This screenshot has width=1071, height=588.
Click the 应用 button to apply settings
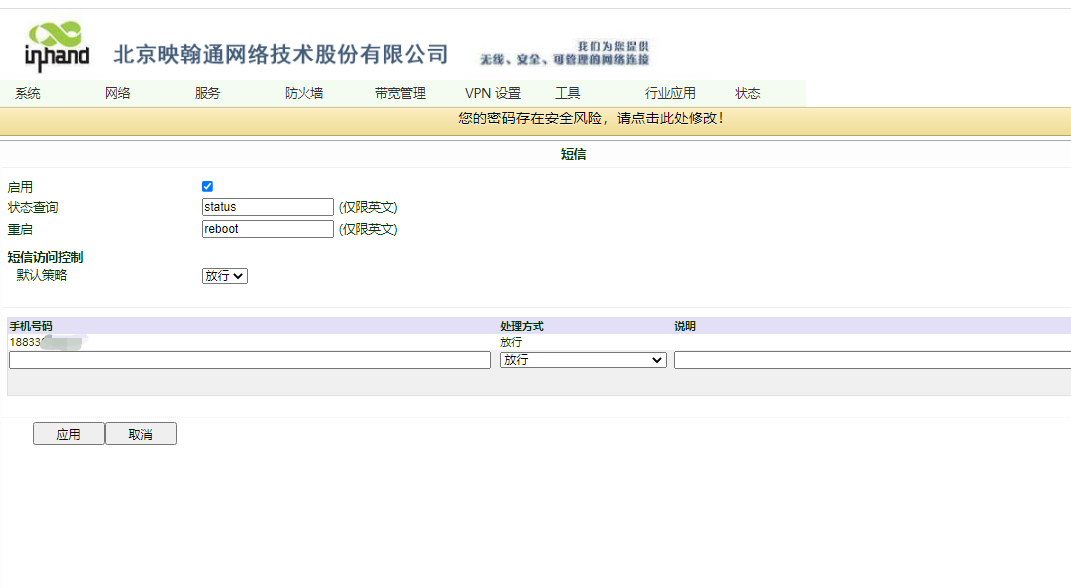pos(68,433)
